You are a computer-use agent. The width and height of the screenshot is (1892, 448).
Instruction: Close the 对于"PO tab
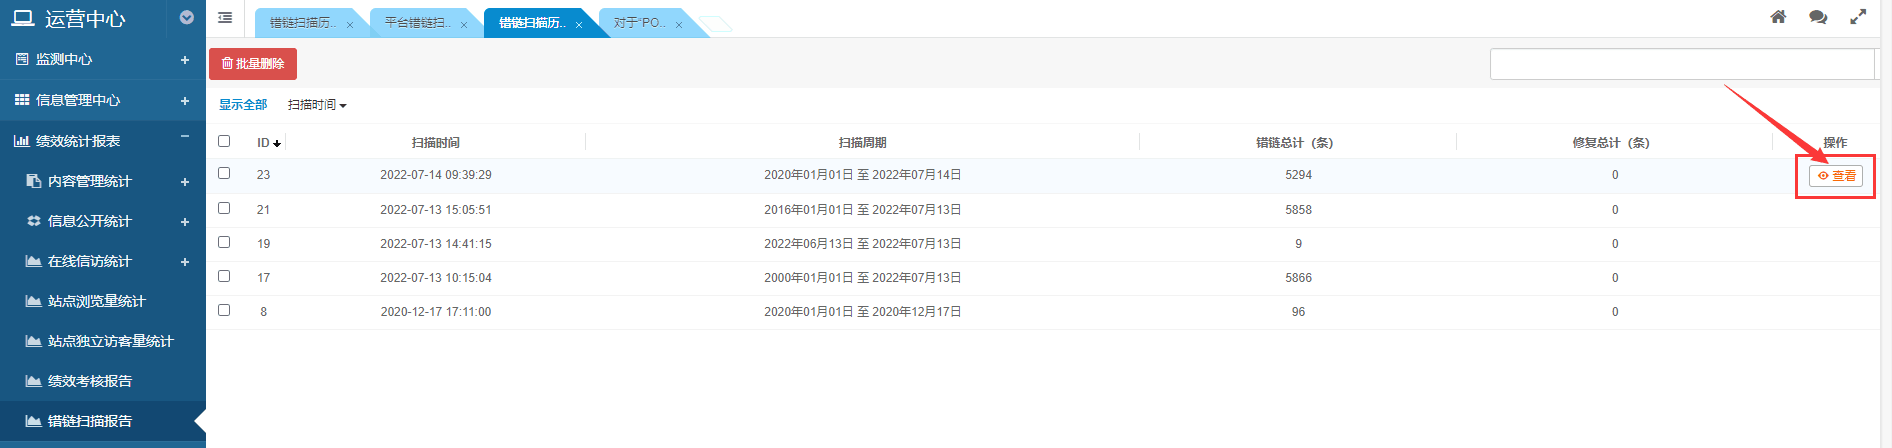(x=679, y=25)
